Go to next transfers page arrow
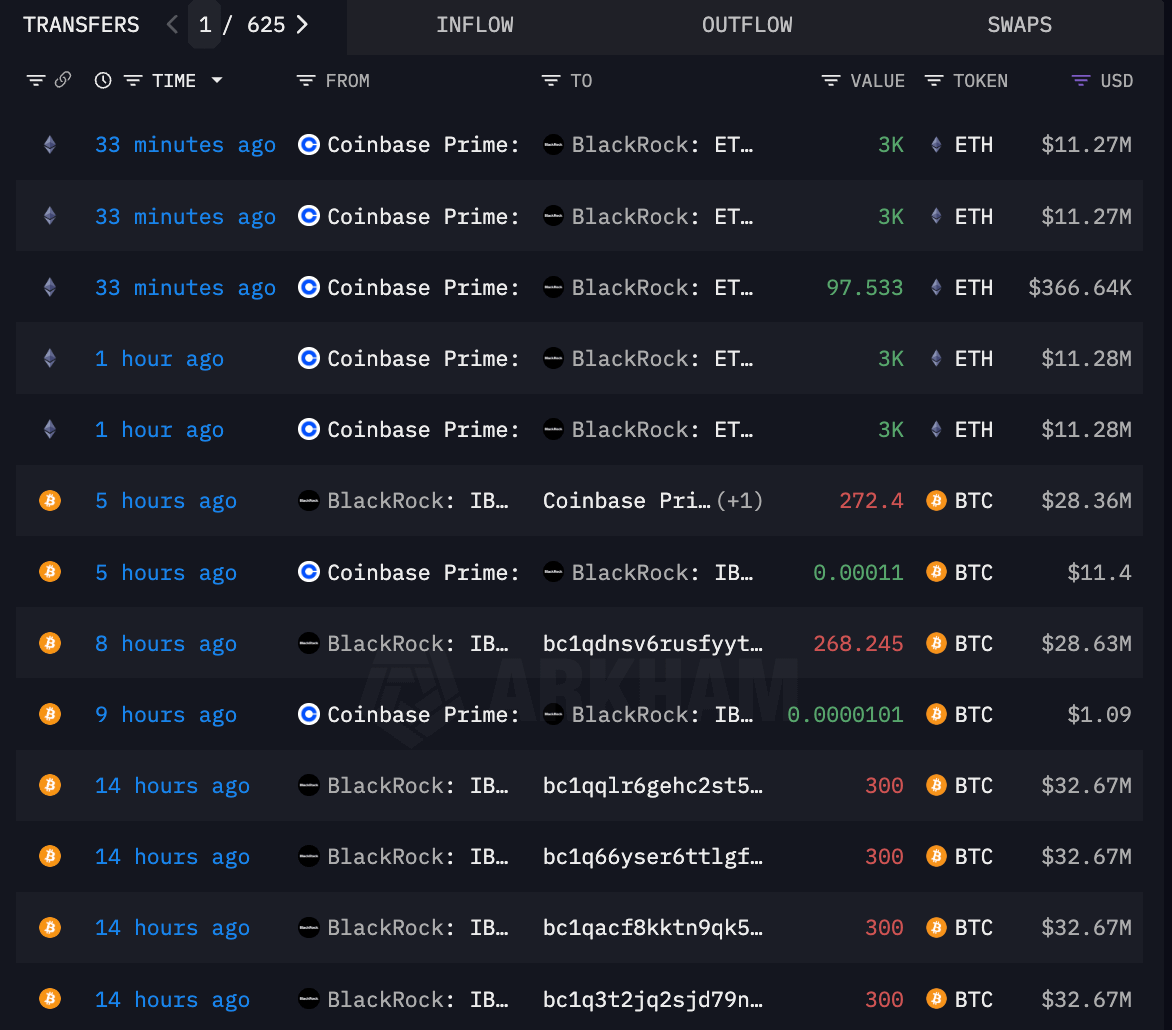Image resolution: width=1172 pixels, height=1030 pixels. (302, 25)
